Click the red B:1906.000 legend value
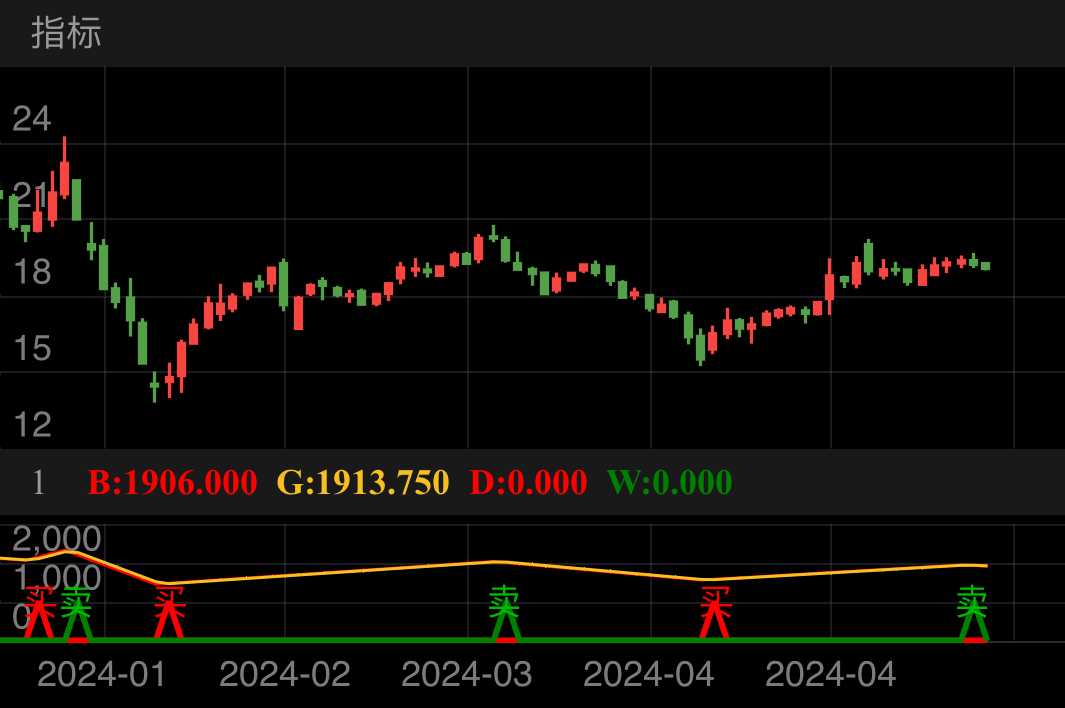 pos(172,483)
